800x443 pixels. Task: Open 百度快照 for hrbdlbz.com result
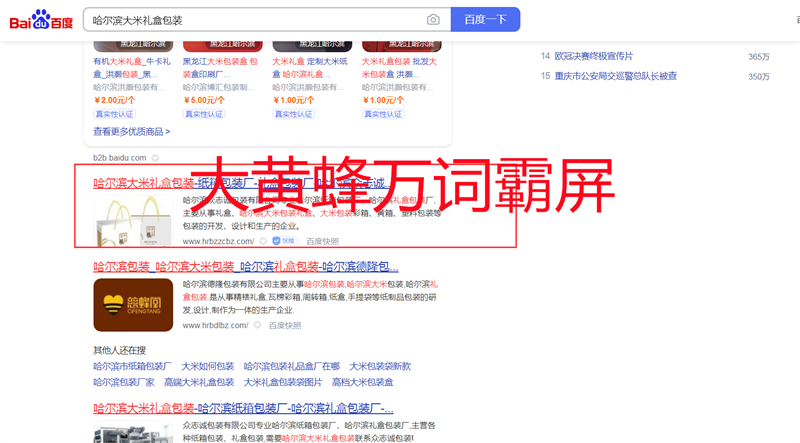pyautogui.click(x=285, y=325)
